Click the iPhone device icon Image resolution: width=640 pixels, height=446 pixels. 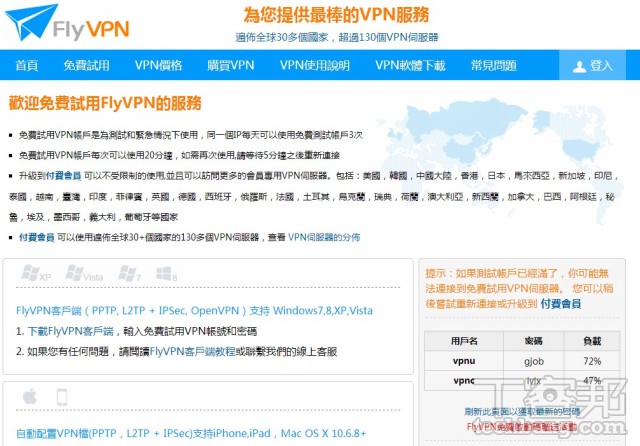[62, 397]
